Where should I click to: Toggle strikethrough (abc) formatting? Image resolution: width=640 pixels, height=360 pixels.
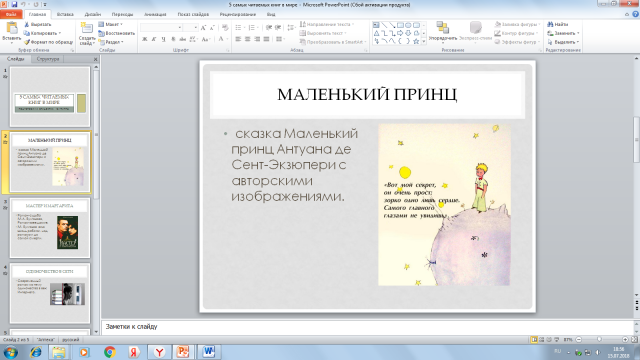tap(182, 39)
